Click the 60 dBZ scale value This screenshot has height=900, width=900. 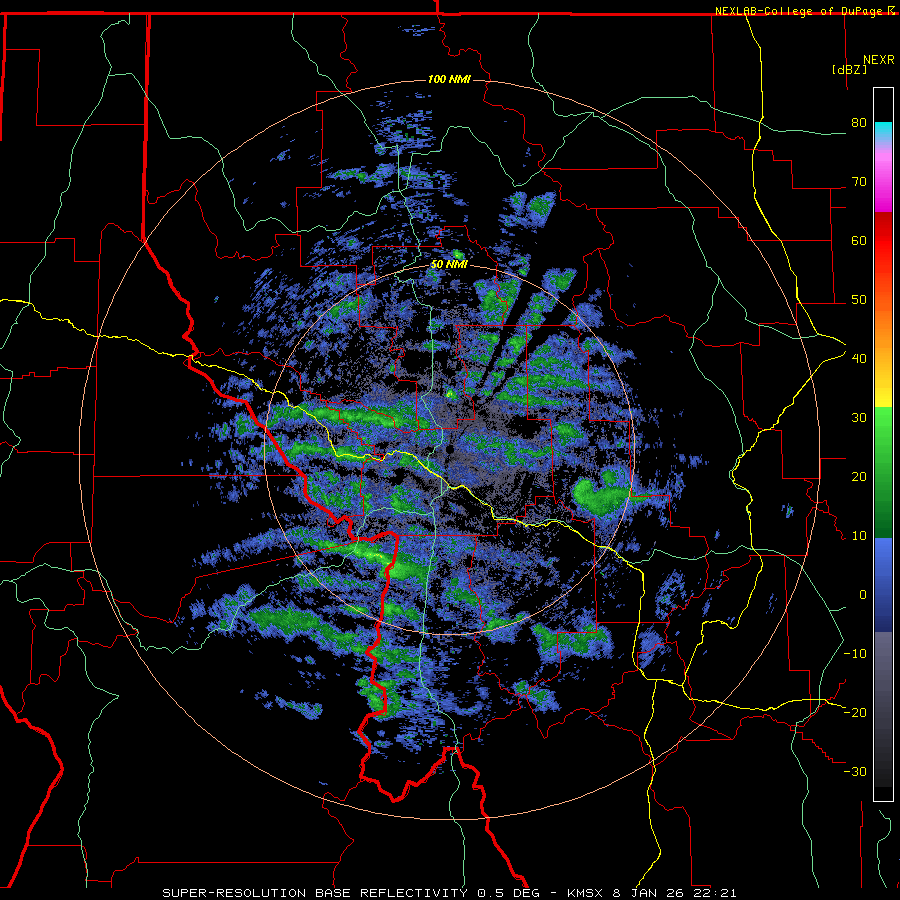tap(859, 240)
